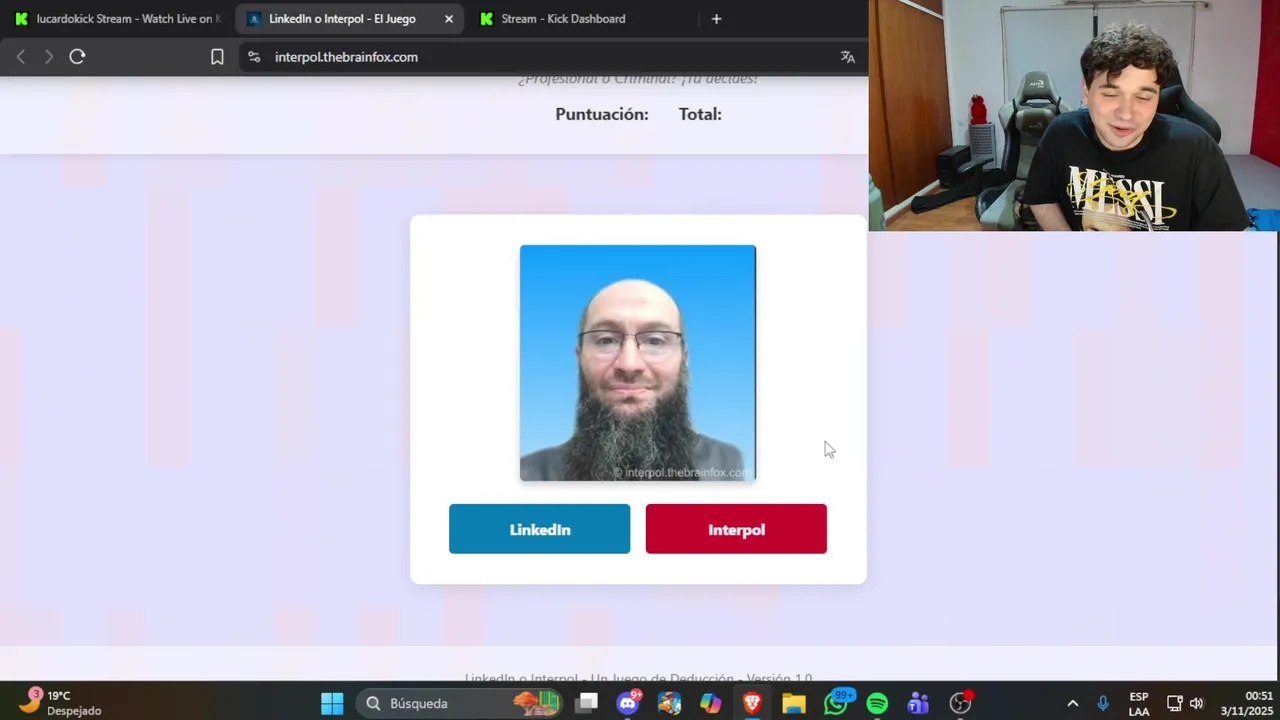The width and height of the screenshot is (1280, 720).
Task: Open the Windows Start menu
Action: pos(332,703)
